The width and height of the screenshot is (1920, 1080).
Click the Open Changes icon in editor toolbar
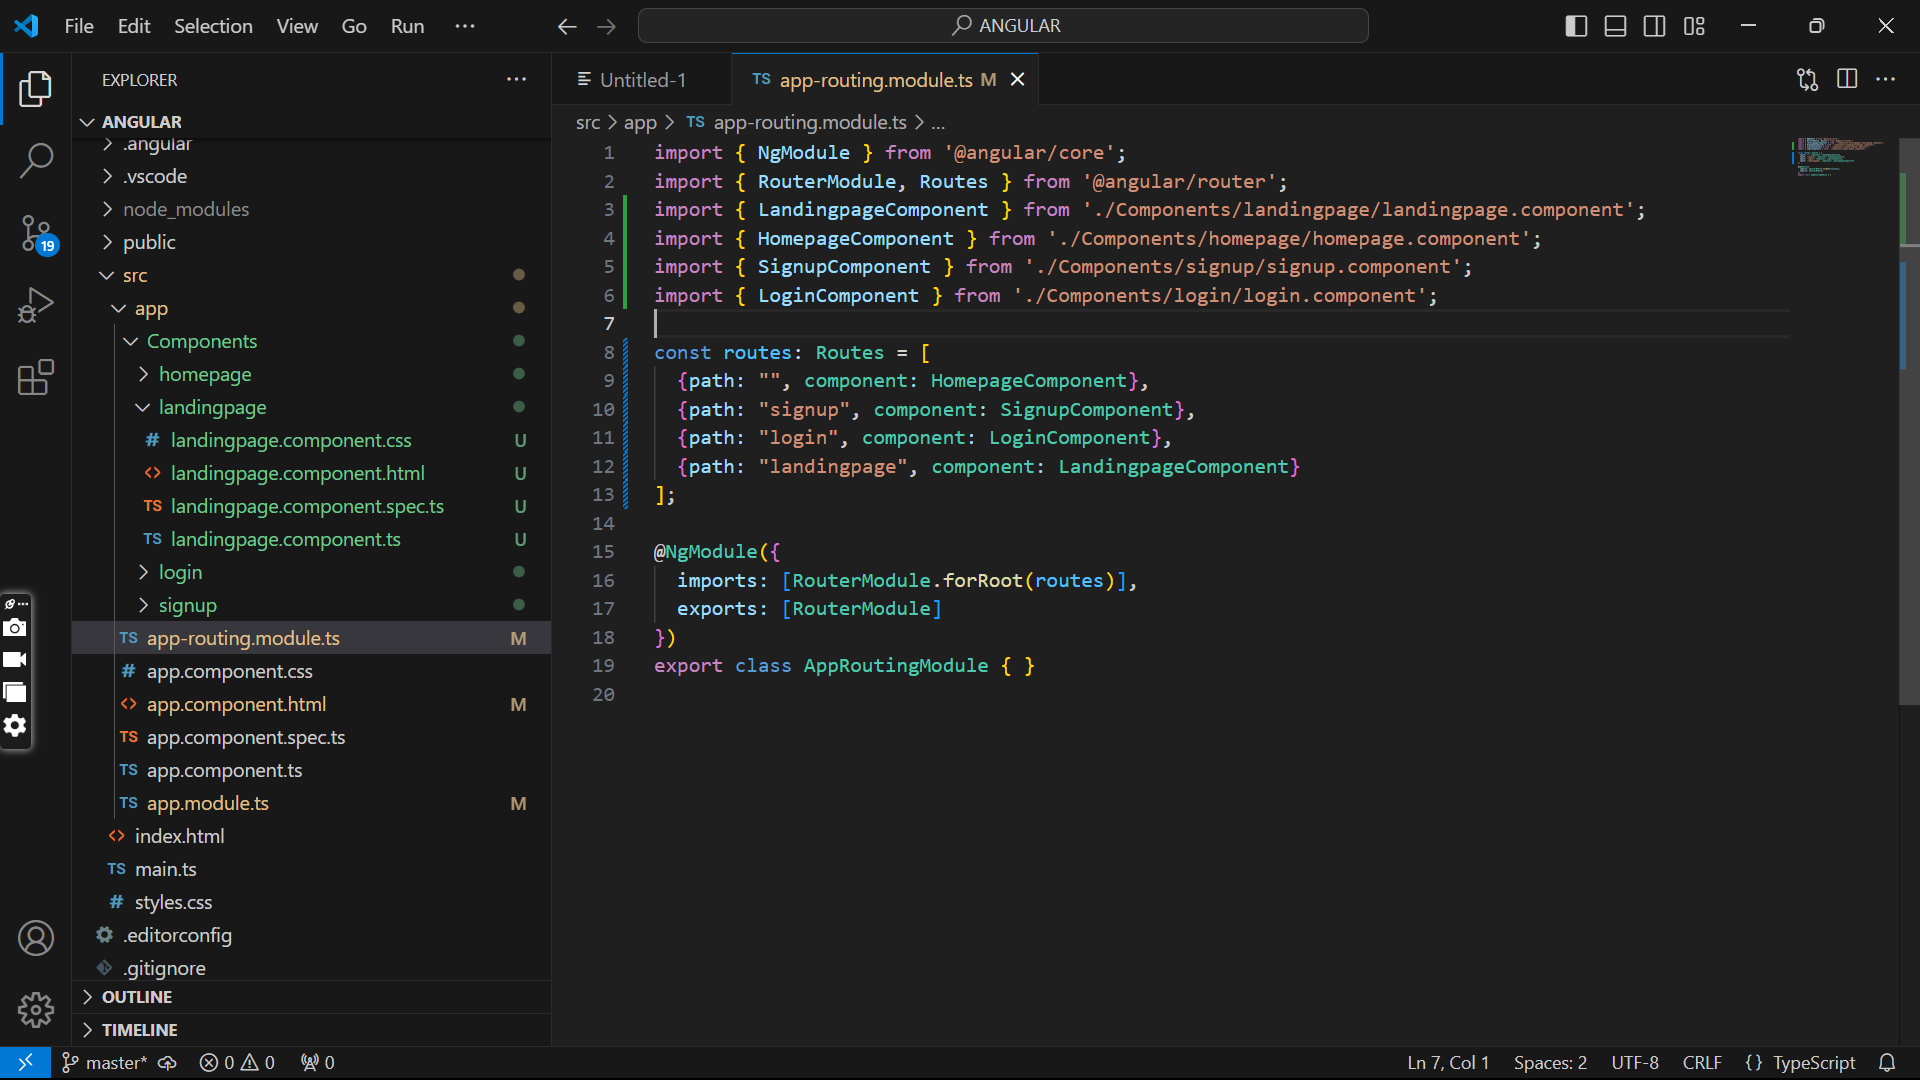coord(1807,80)
